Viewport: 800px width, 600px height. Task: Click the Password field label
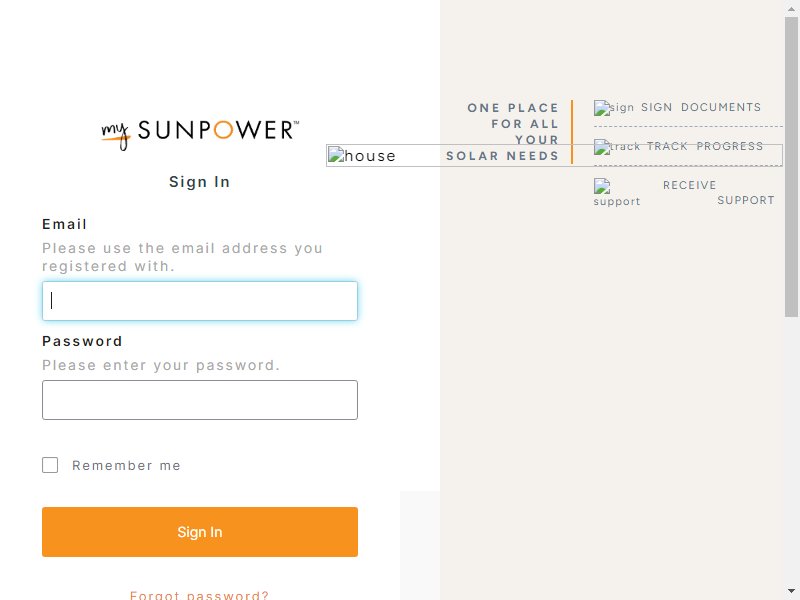click(x=82, y=341)
